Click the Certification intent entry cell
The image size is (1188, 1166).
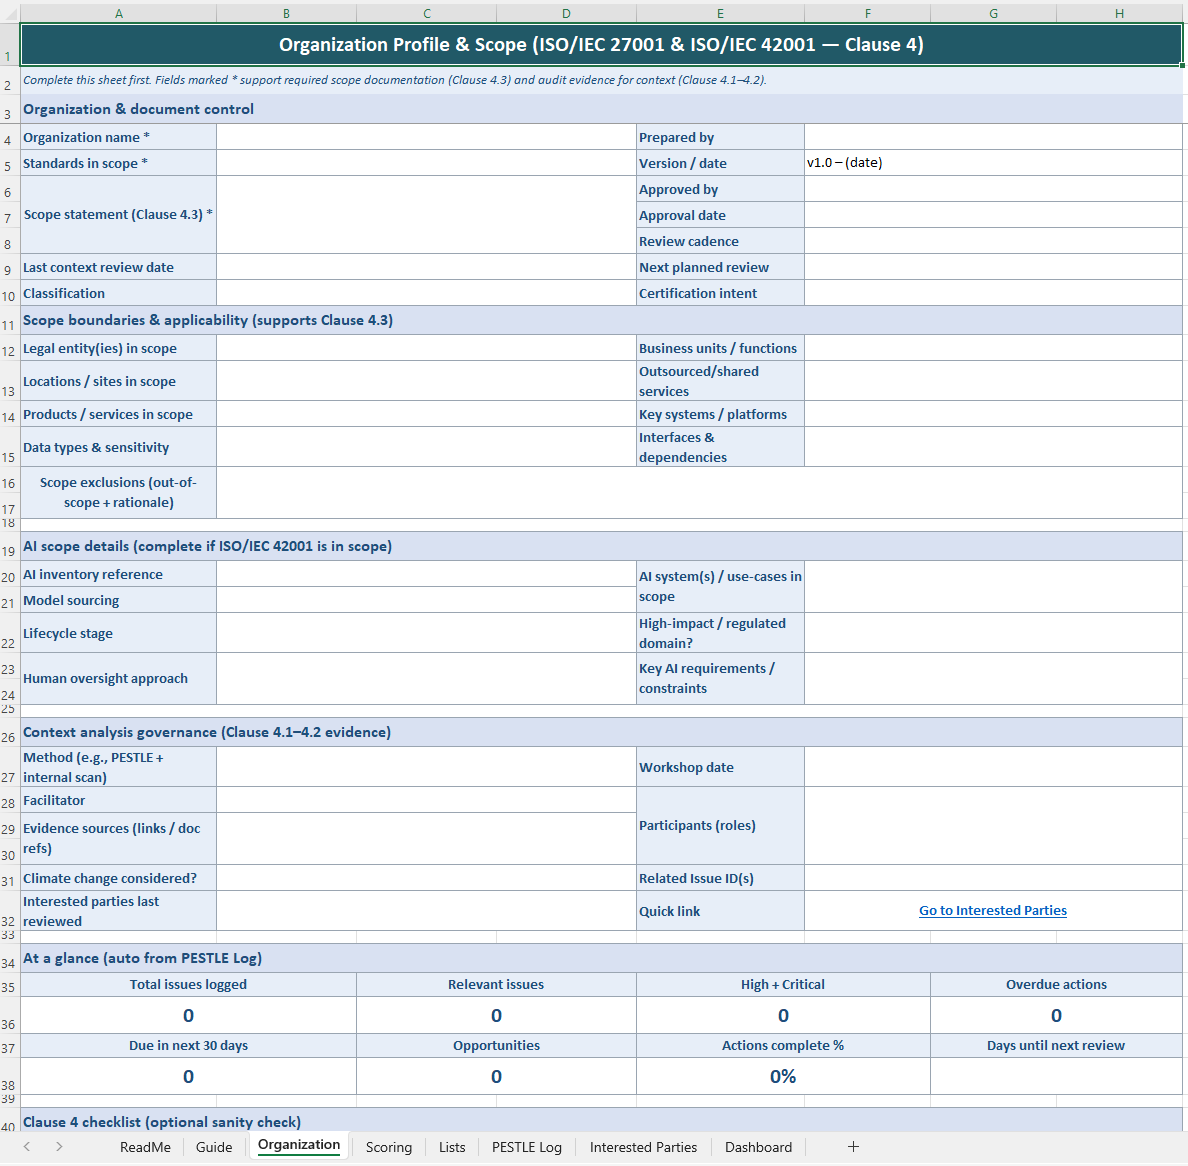(992, 293)
